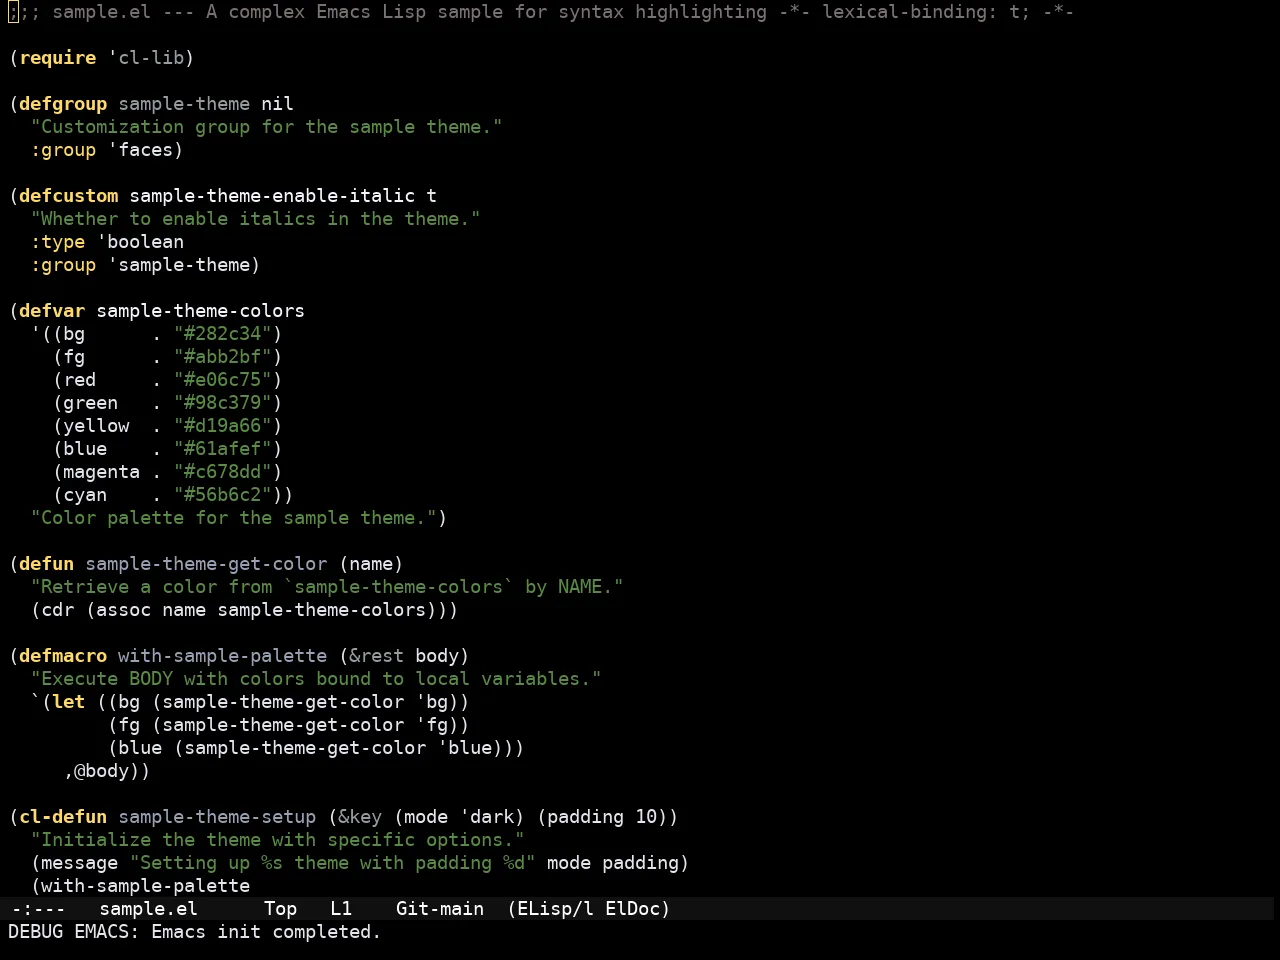1280x960 pixels.
Task: Click function name 'sample-theme-get-color' after defun
Action: pos(206,564)
